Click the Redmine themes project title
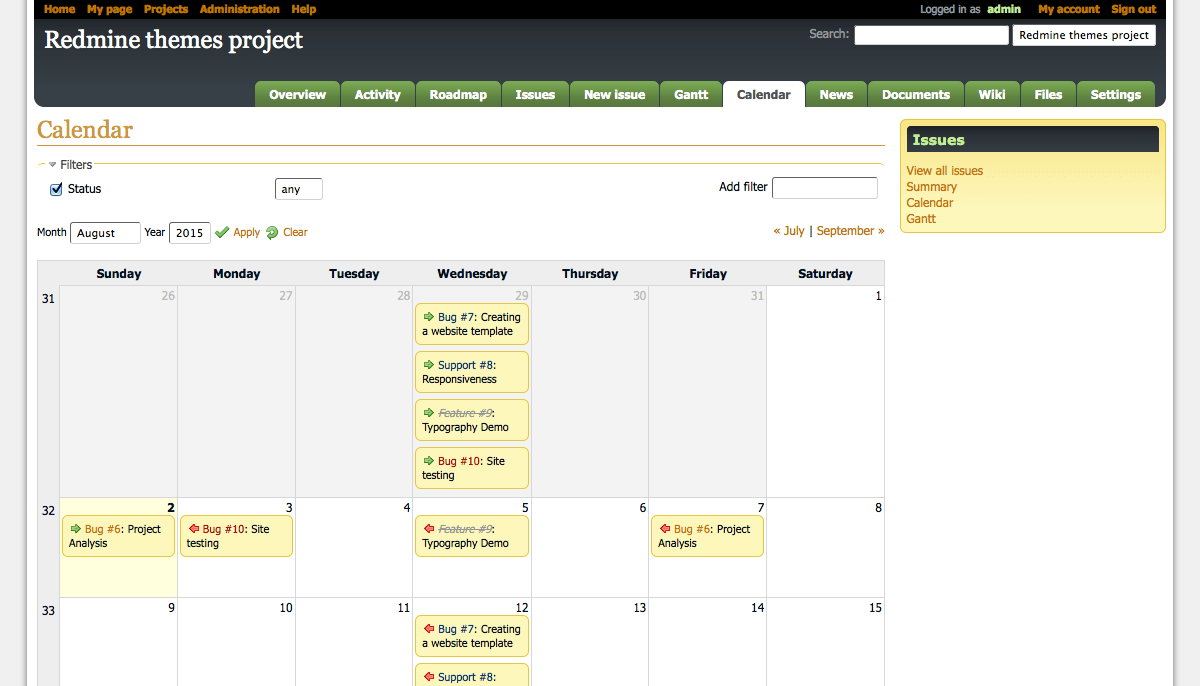This screenshot has width=1200, height=686. [x=174, y=40]
